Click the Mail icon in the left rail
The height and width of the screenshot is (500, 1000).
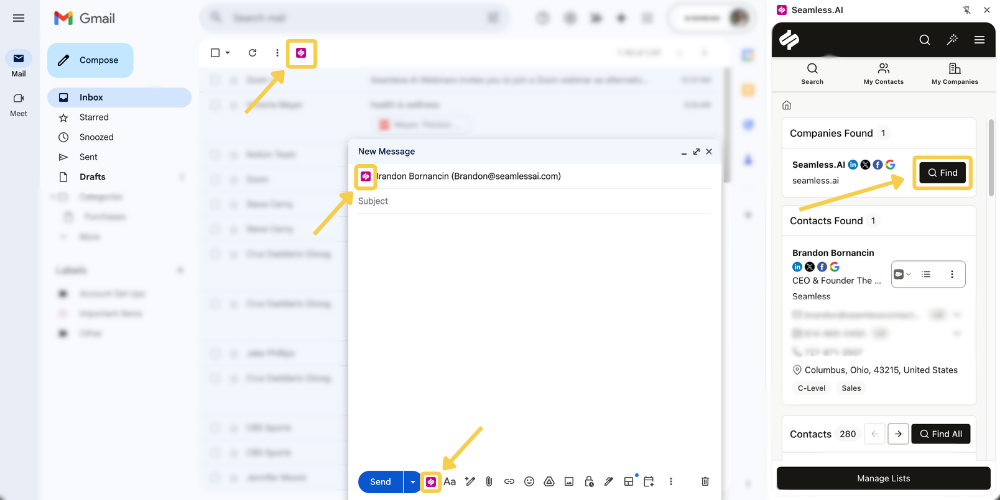coord(18,59)
